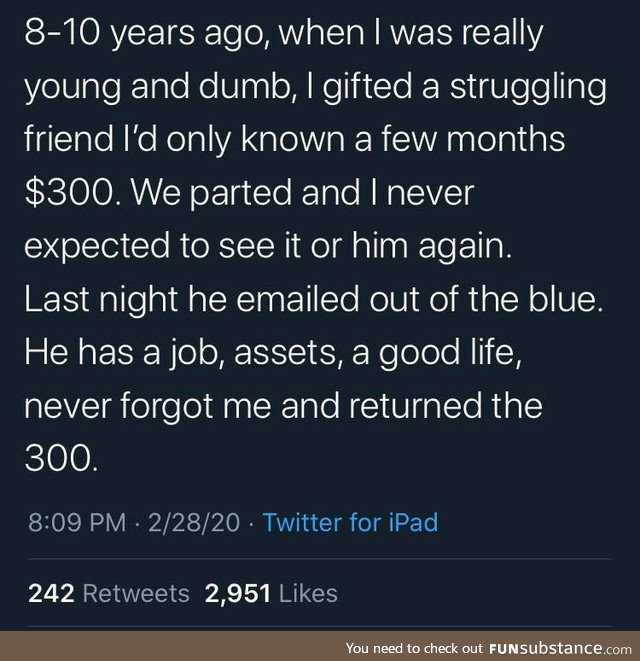This screenshot has height=661, width=640.
Task: Select the "Last night he emailed" line
Action: pos(314,299)
